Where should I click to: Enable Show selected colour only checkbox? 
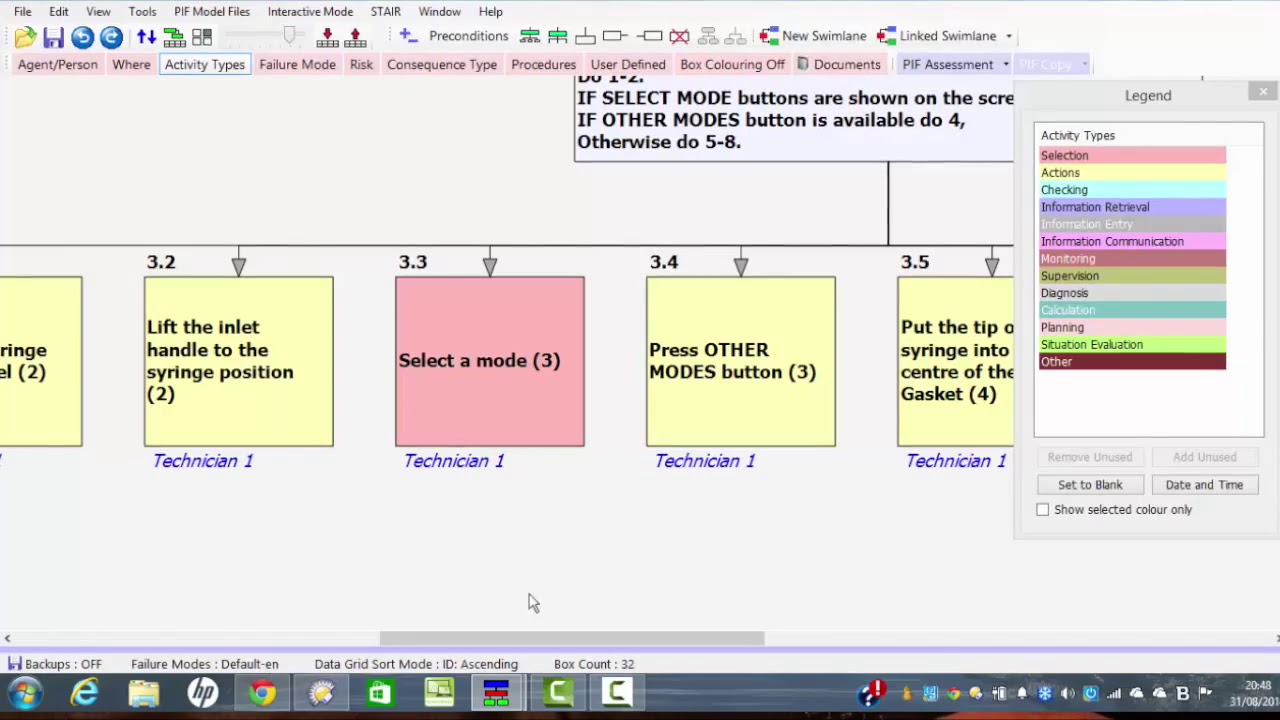tap(1043, 510)
